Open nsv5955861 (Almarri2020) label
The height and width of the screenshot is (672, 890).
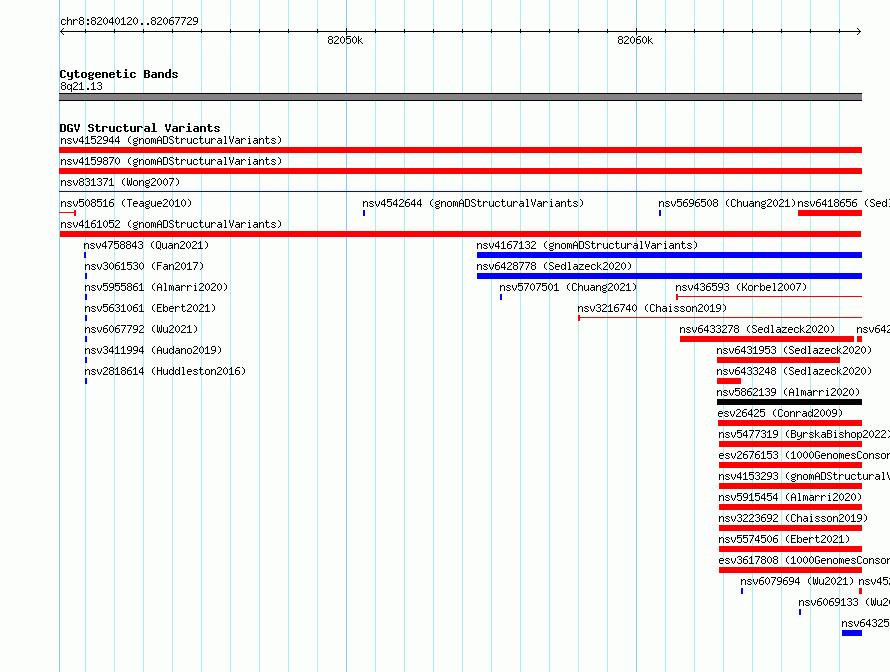[x=156, y=287]
